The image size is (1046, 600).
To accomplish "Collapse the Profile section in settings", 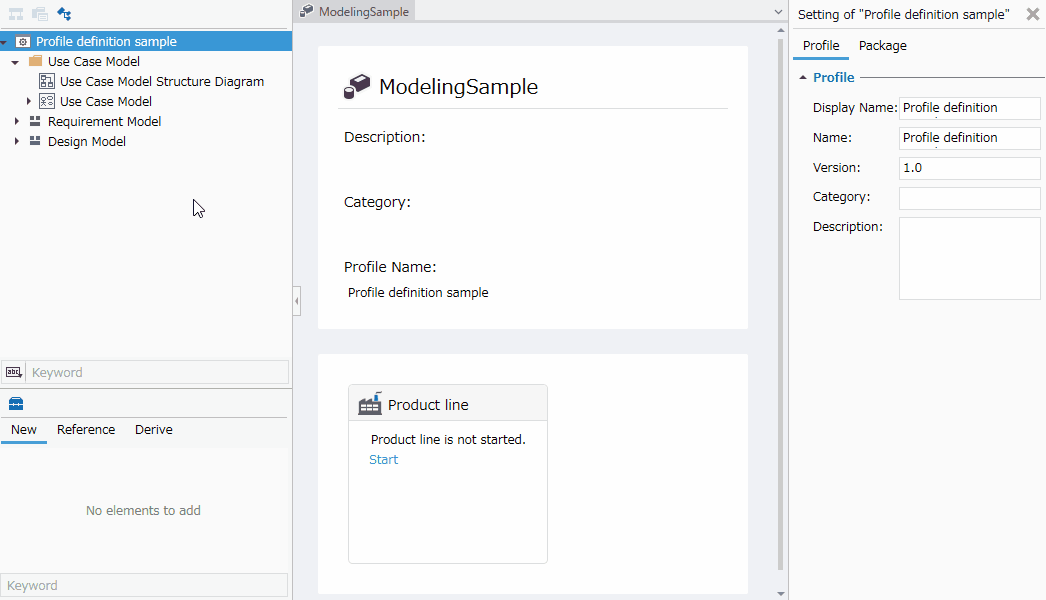I will pos(803,77).
